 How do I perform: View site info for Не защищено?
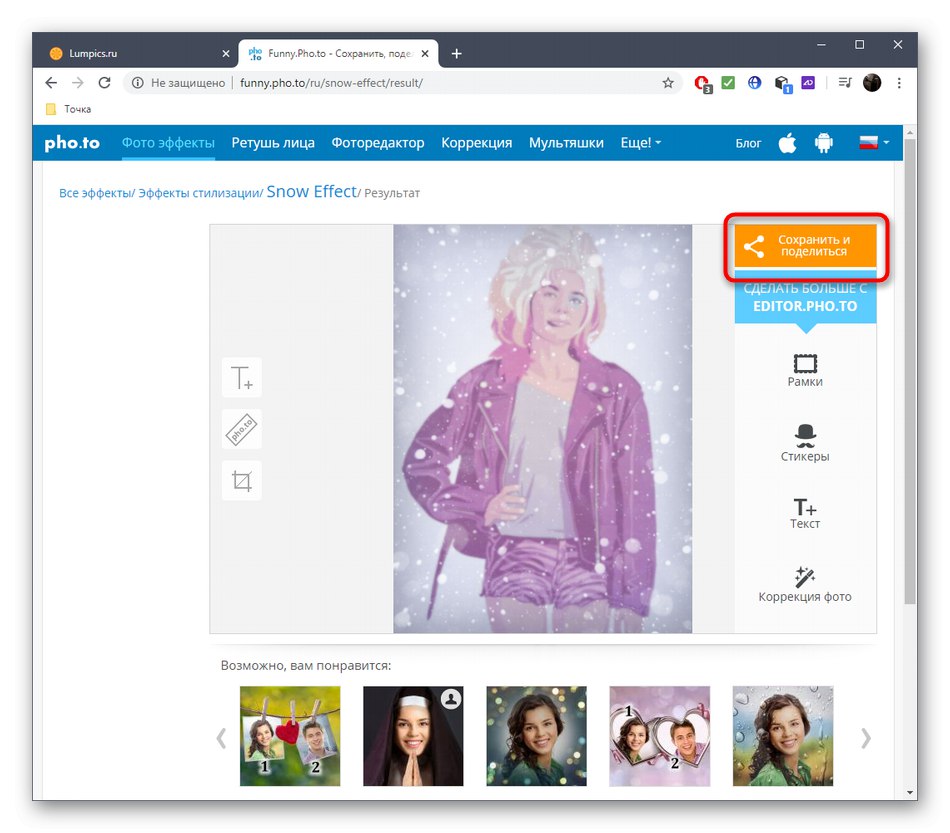(179, 83)
